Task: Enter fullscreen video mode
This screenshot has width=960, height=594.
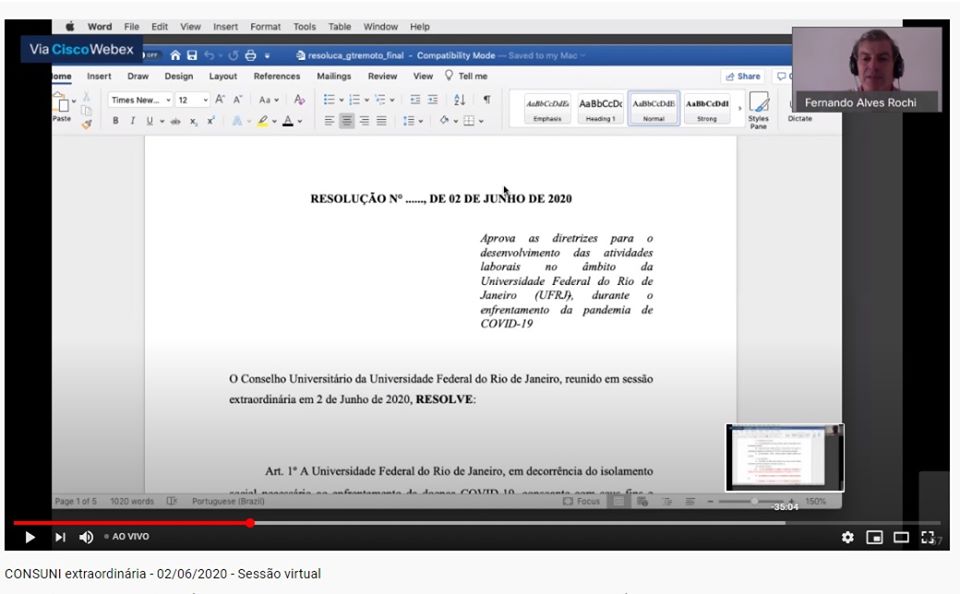Action: click(x=927, y=537)
